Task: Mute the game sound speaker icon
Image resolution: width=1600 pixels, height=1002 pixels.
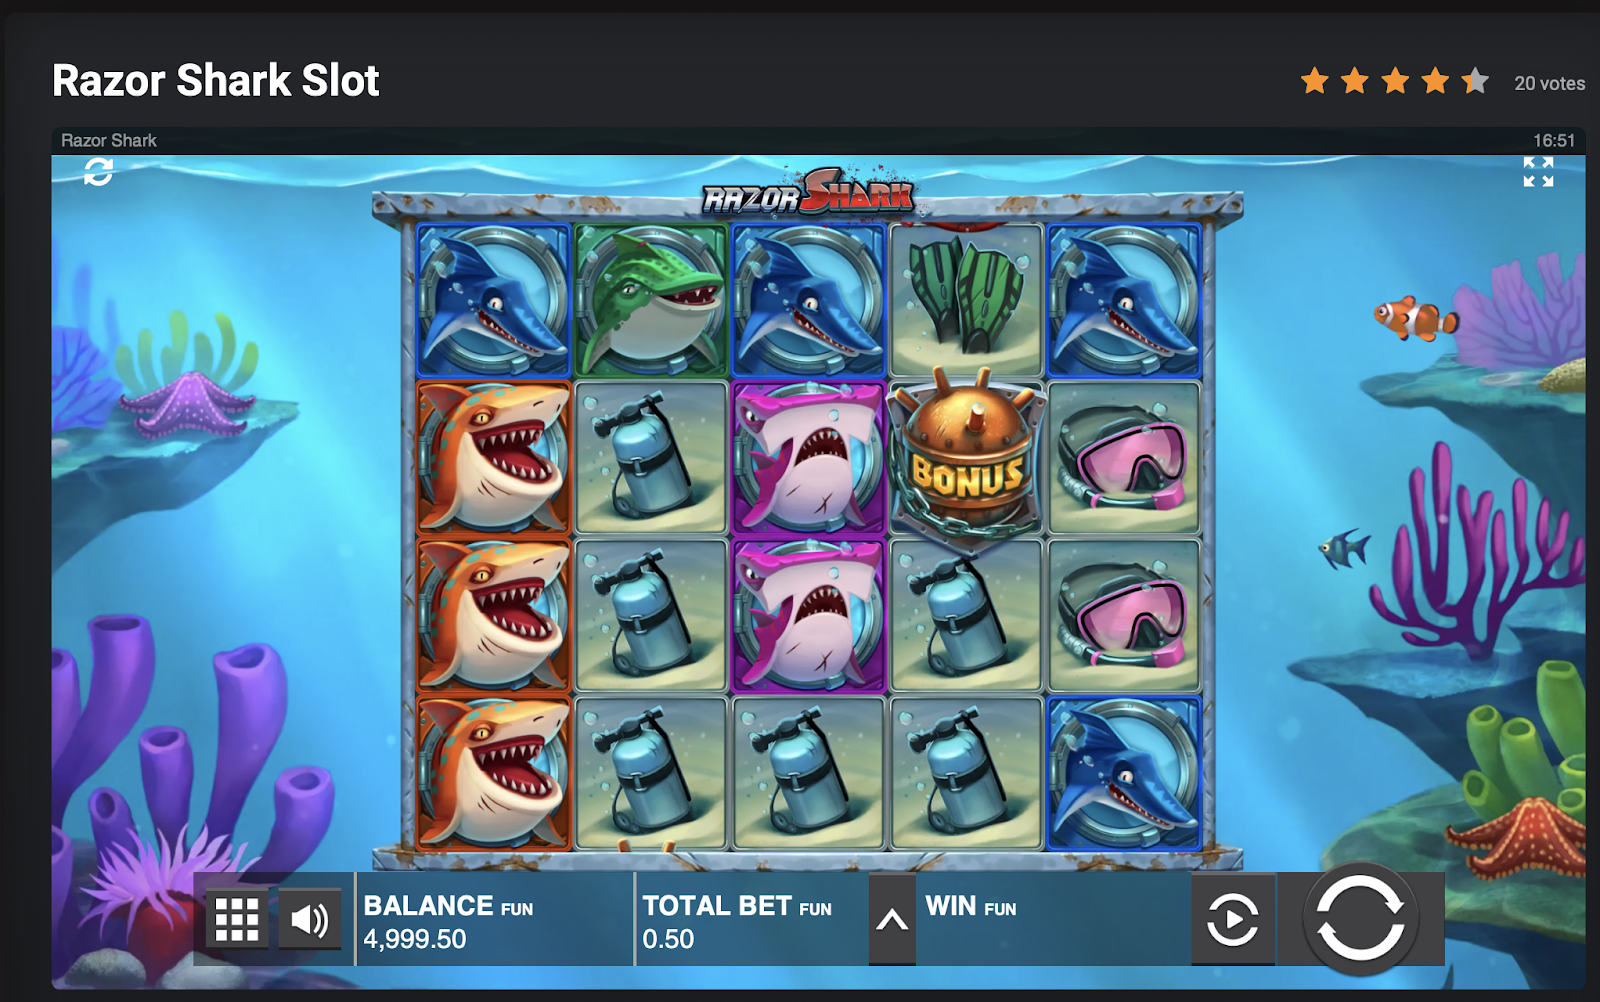Action: 309,919
